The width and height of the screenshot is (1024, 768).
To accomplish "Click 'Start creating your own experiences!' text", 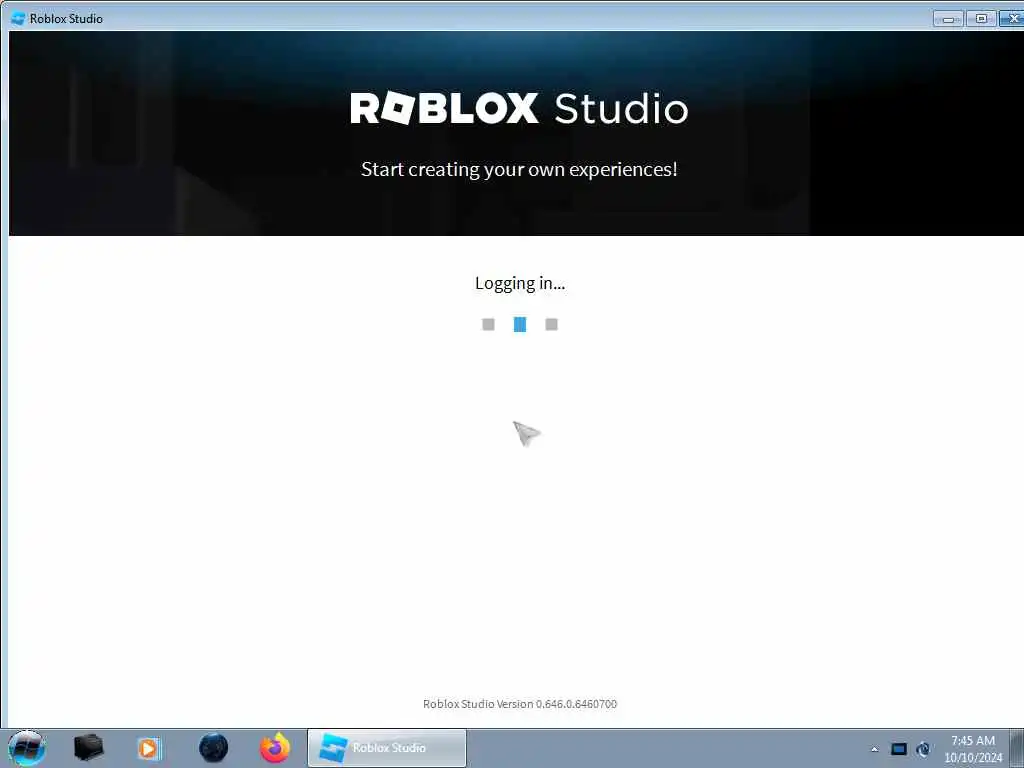I will click(x=519, y=169).
